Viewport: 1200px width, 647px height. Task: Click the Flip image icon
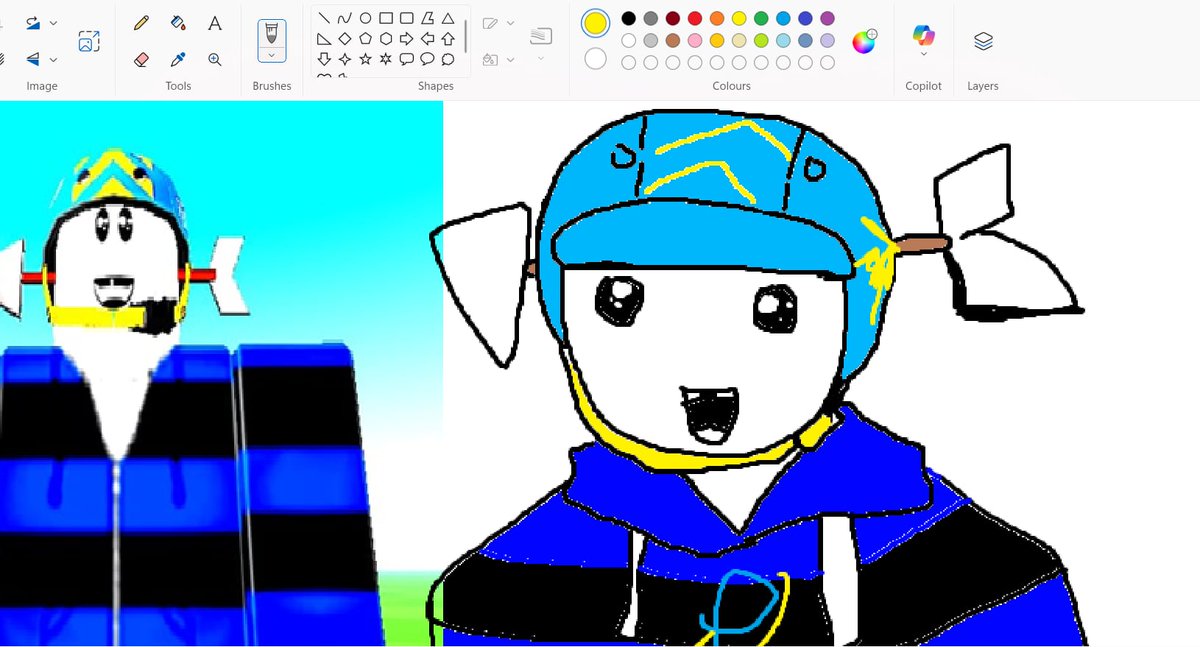[33, 59]
